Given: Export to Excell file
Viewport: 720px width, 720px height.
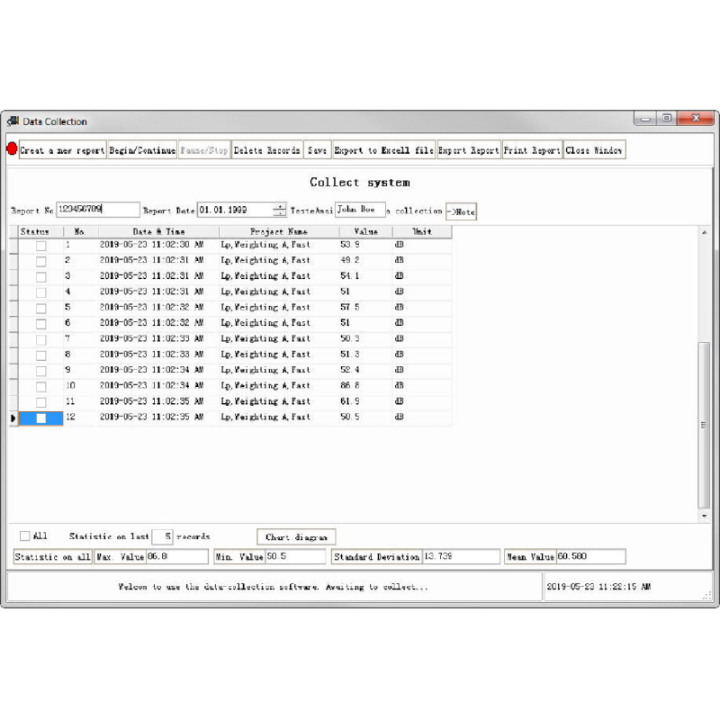Looking at the screenshot, I should (384, 150).
